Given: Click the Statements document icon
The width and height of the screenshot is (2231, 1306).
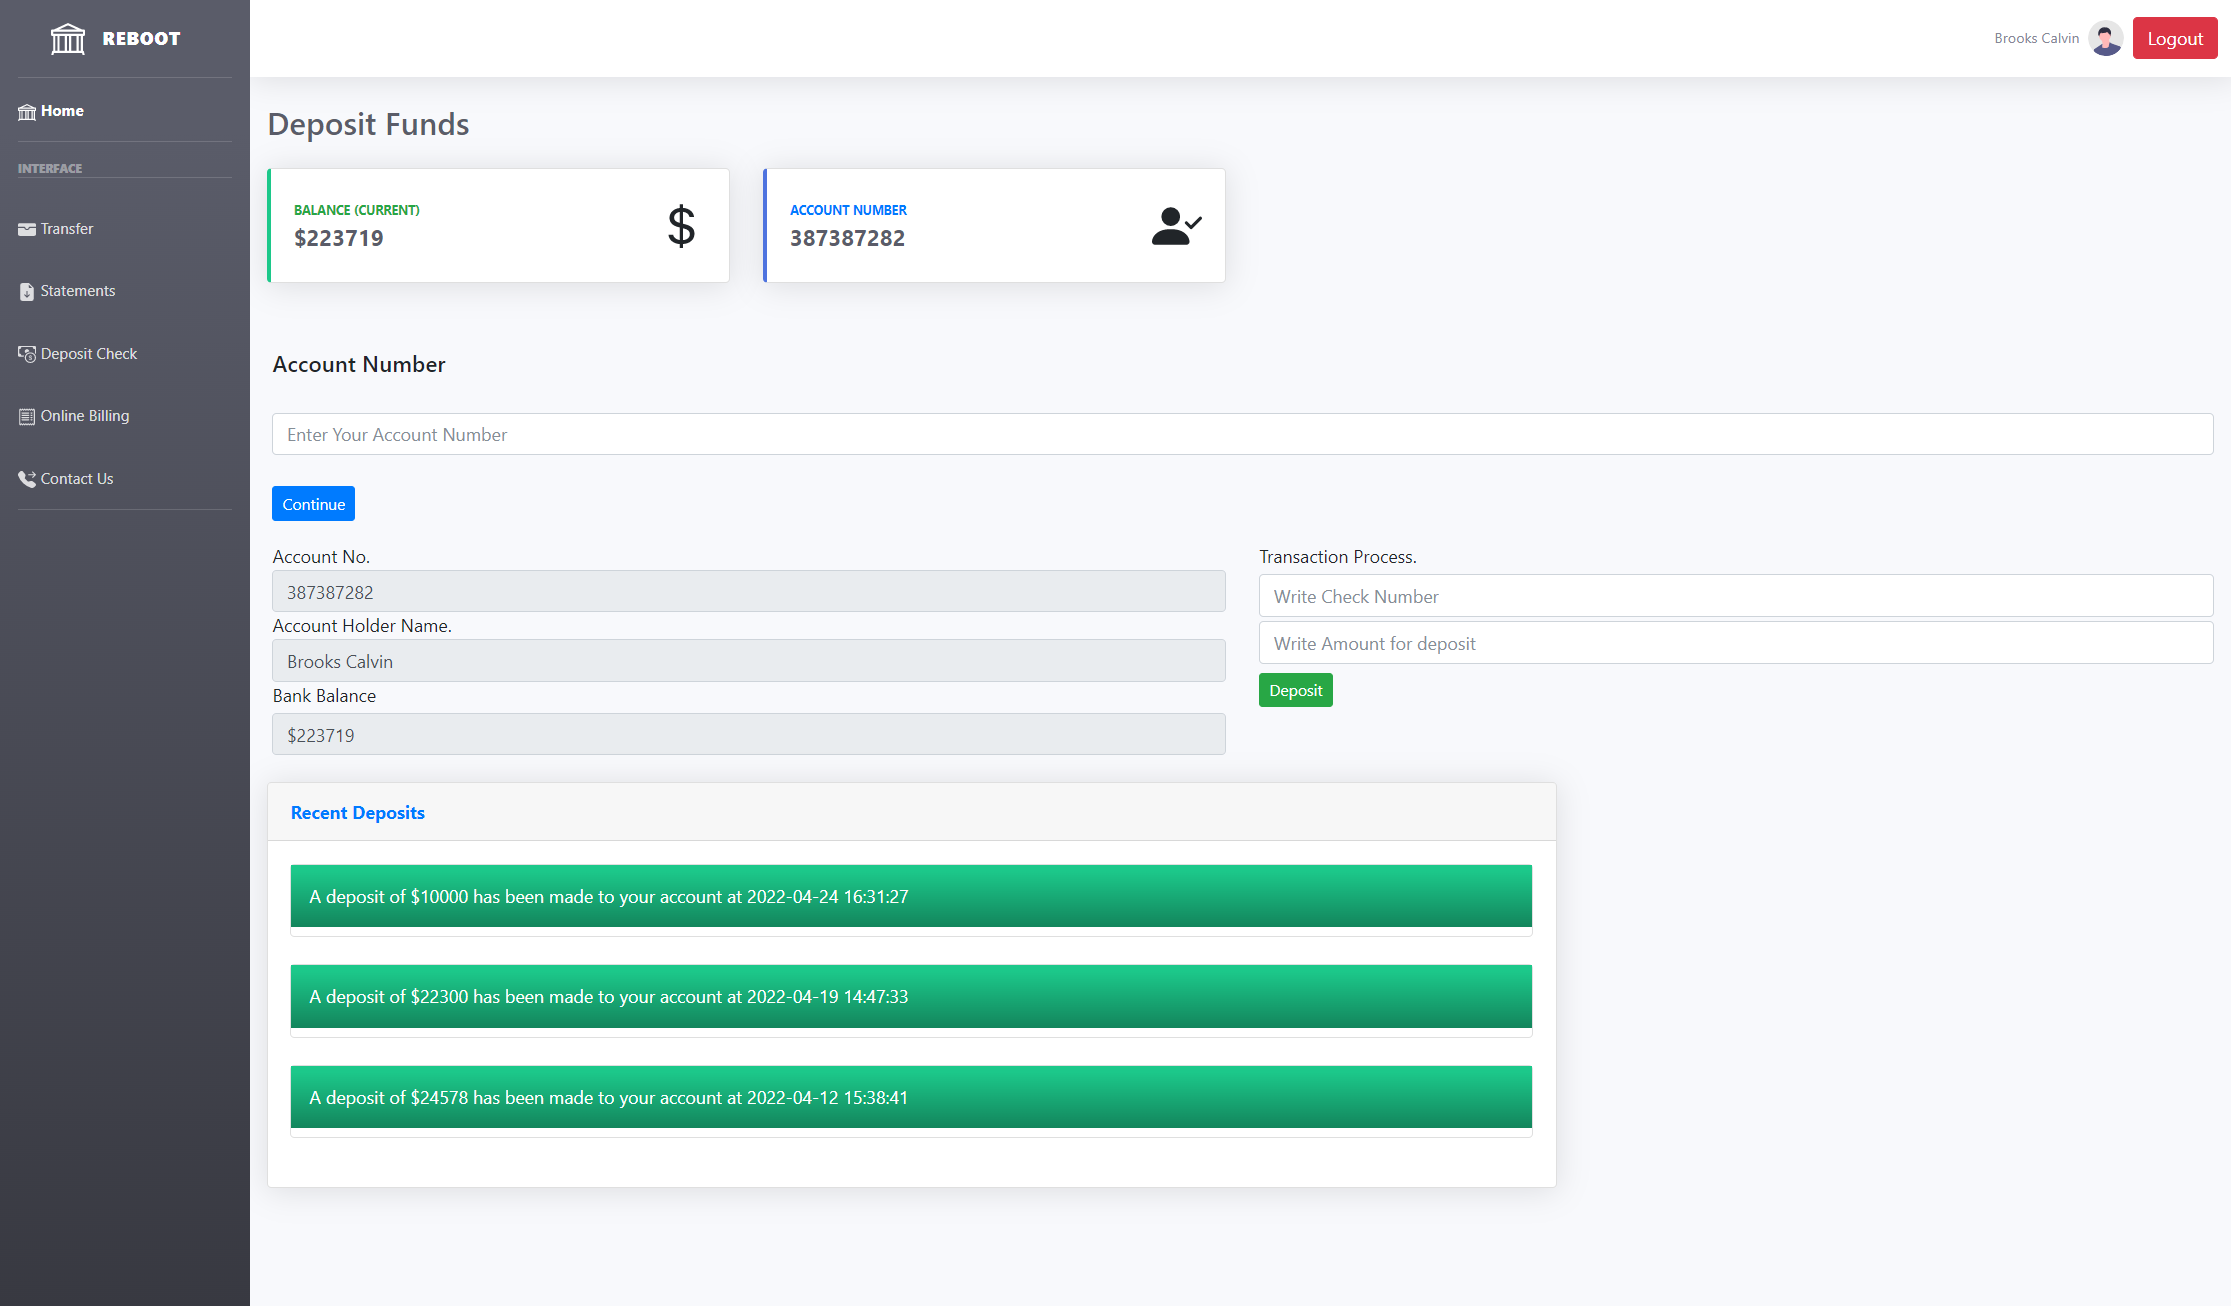Looking at the screenshot, I should coord(27,292).
